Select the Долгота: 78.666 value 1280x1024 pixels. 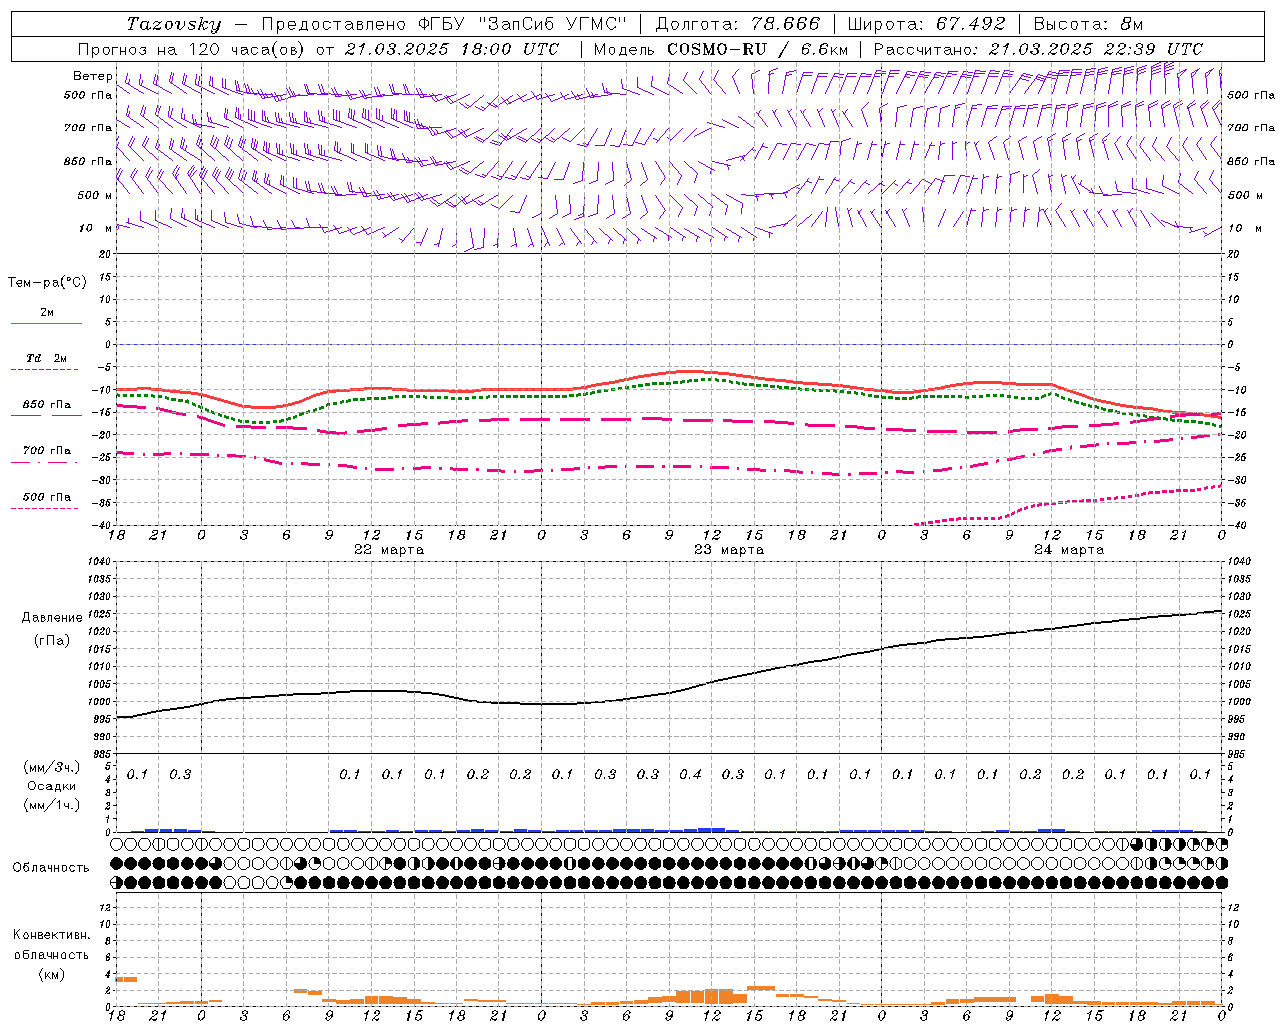tap(738, 24)
